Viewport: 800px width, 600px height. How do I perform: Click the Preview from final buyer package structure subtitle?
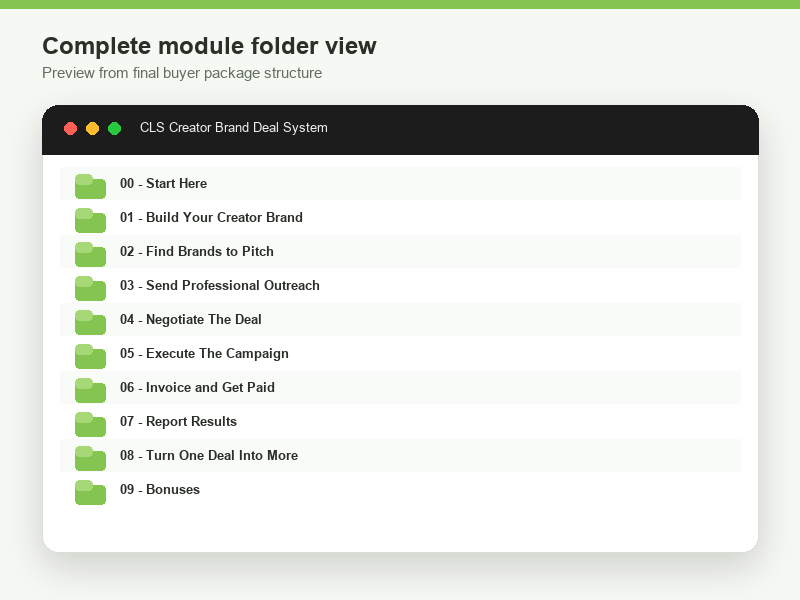[182, 73]
